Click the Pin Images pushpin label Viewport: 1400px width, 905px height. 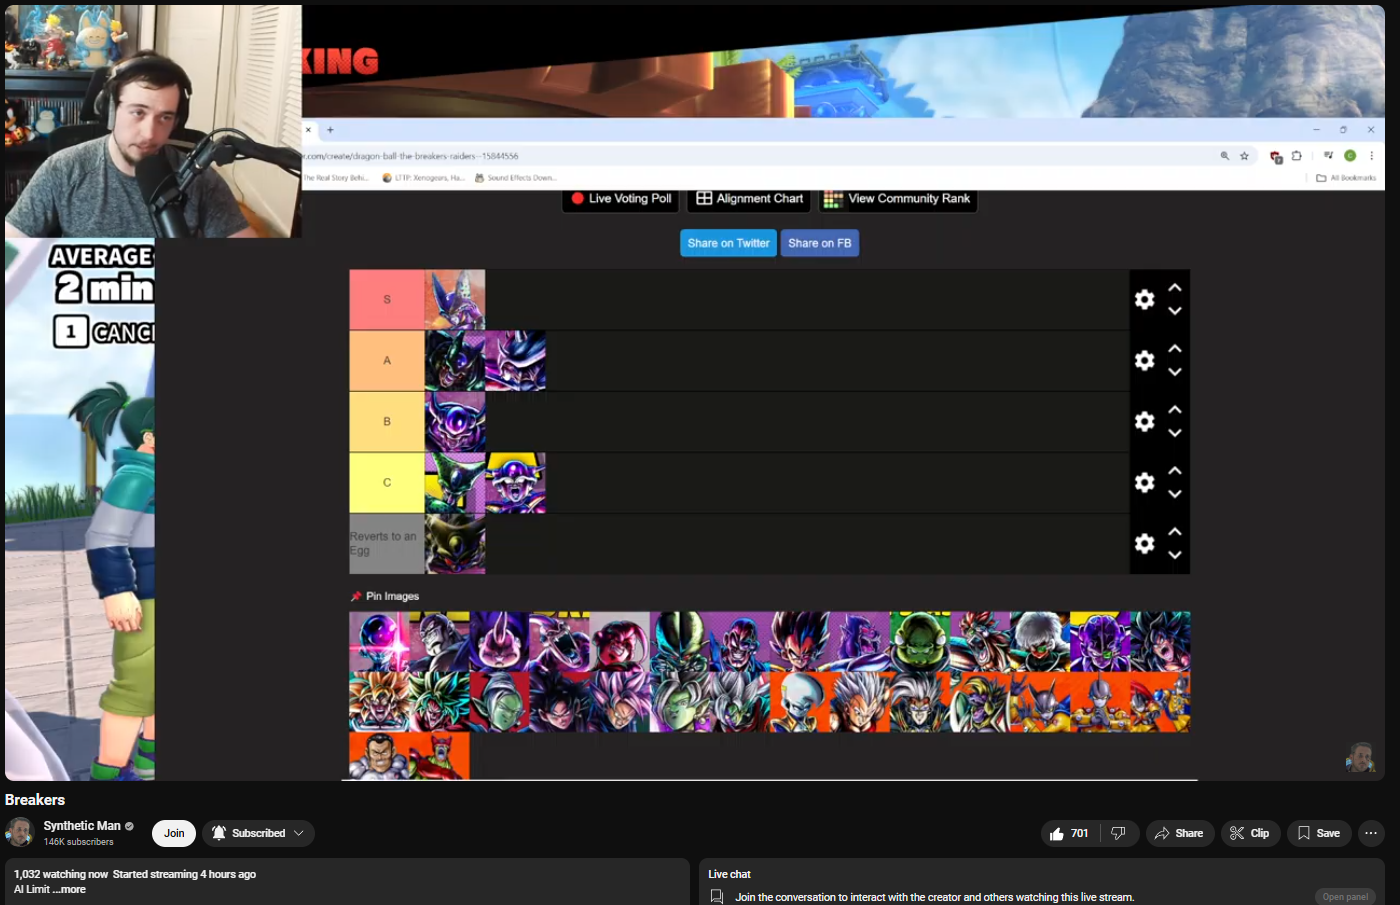(385, 596)
